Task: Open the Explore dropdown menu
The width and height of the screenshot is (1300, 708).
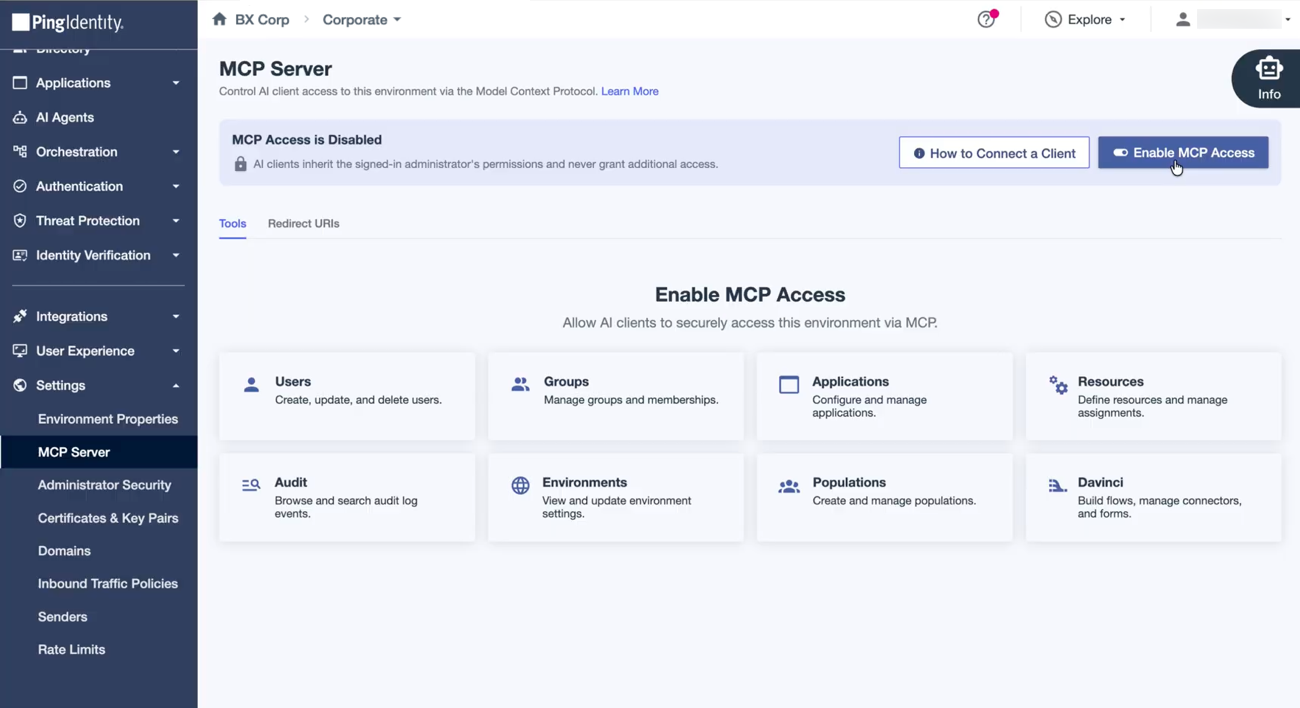Action: pos(1086,20)
